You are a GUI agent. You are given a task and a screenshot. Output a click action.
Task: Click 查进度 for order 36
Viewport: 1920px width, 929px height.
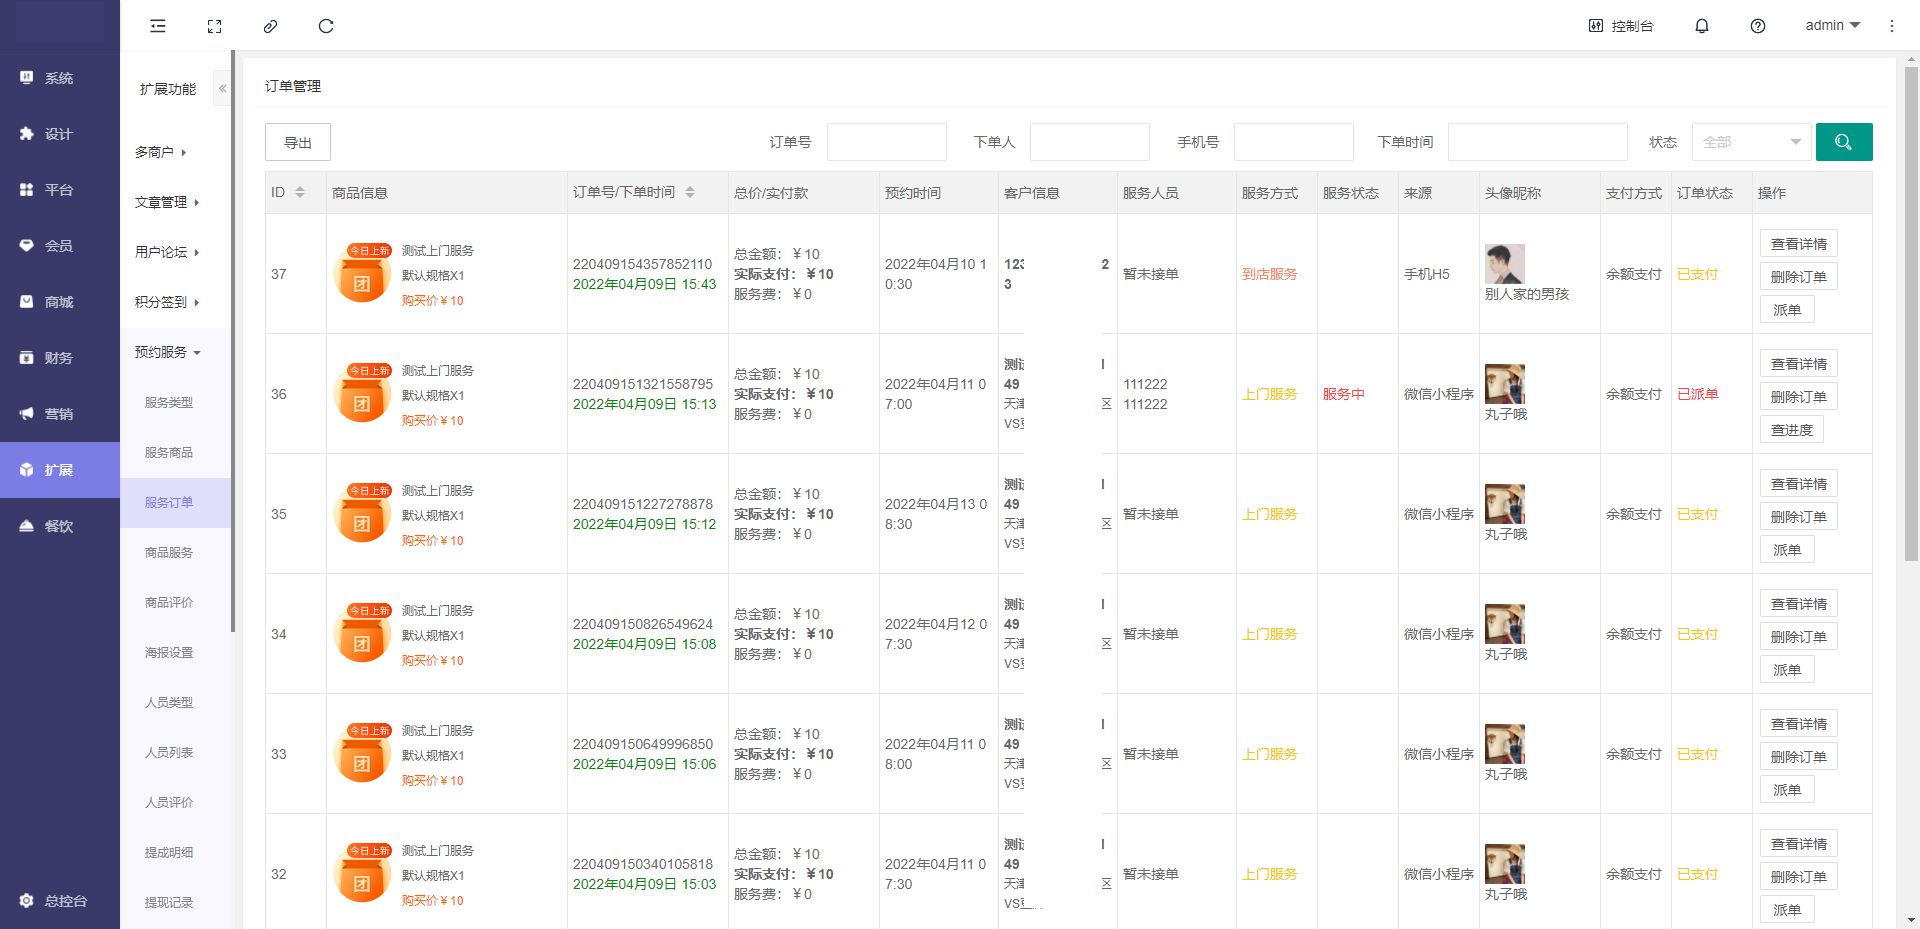1791,430
